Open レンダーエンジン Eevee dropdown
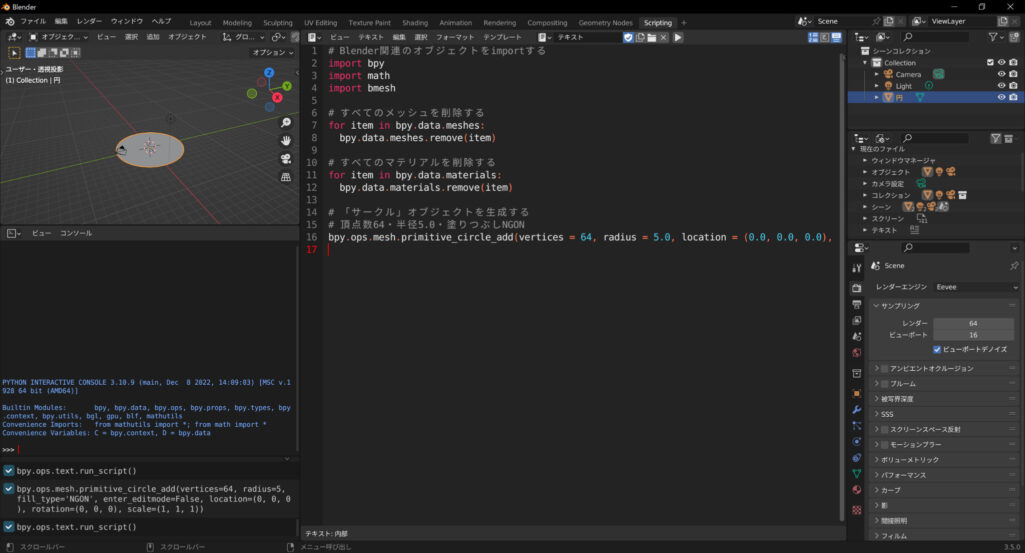The height and width of the screenshot is (553, 1025). 977,287
